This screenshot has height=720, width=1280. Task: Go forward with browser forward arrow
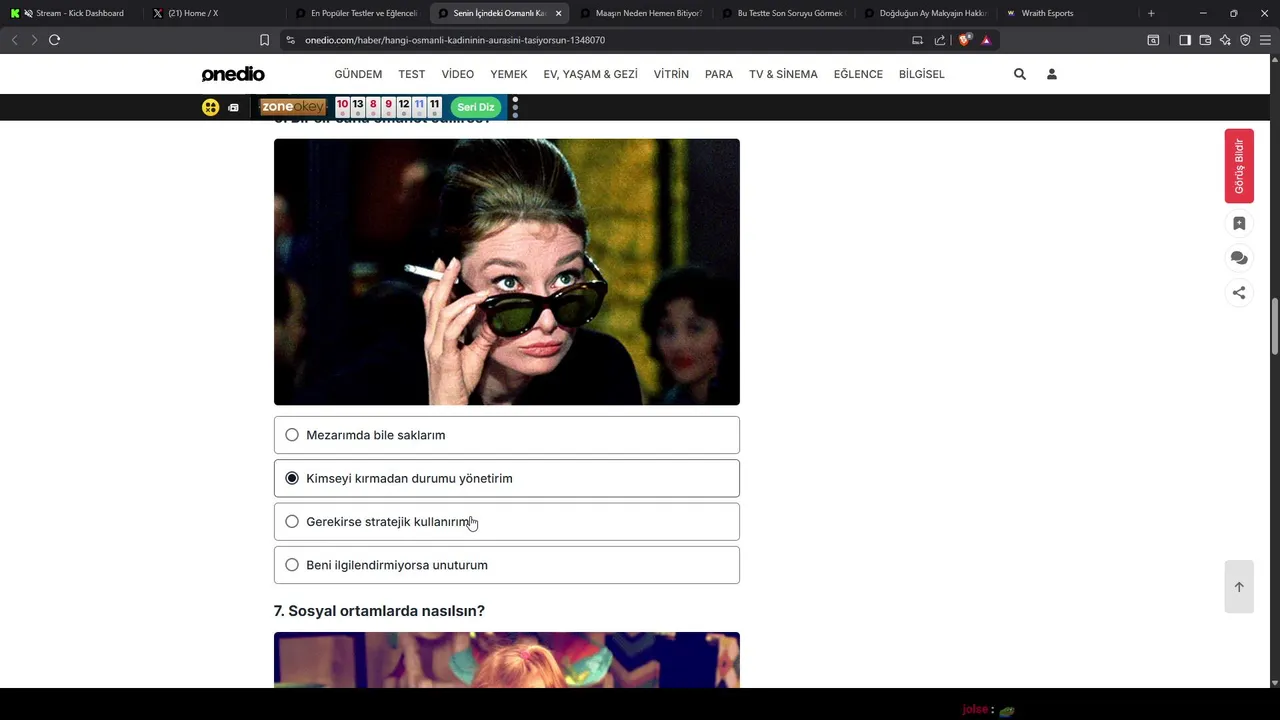[x=34, y=40]
